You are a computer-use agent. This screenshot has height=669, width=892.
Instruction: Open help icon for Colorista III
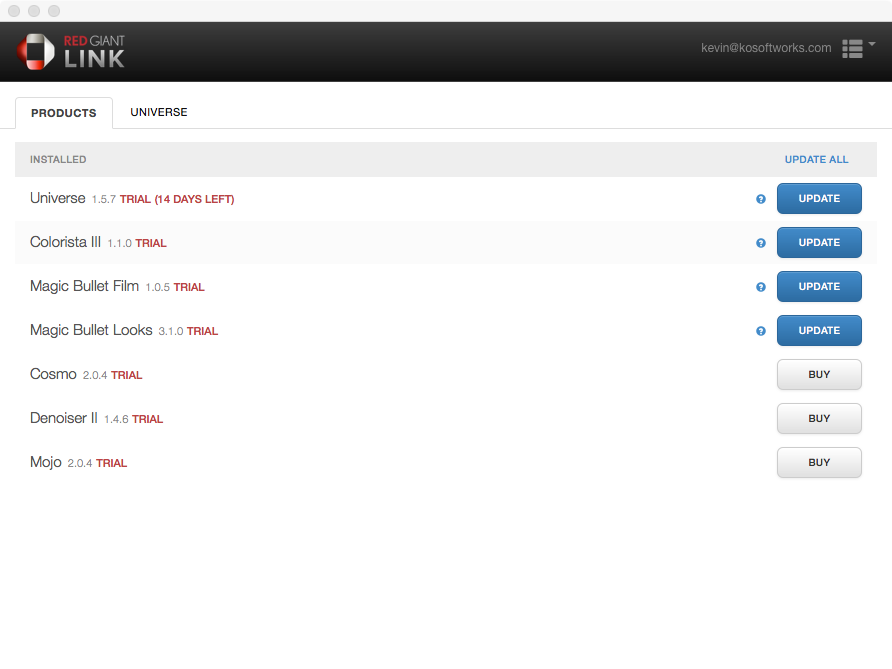(x=761, y=243)
